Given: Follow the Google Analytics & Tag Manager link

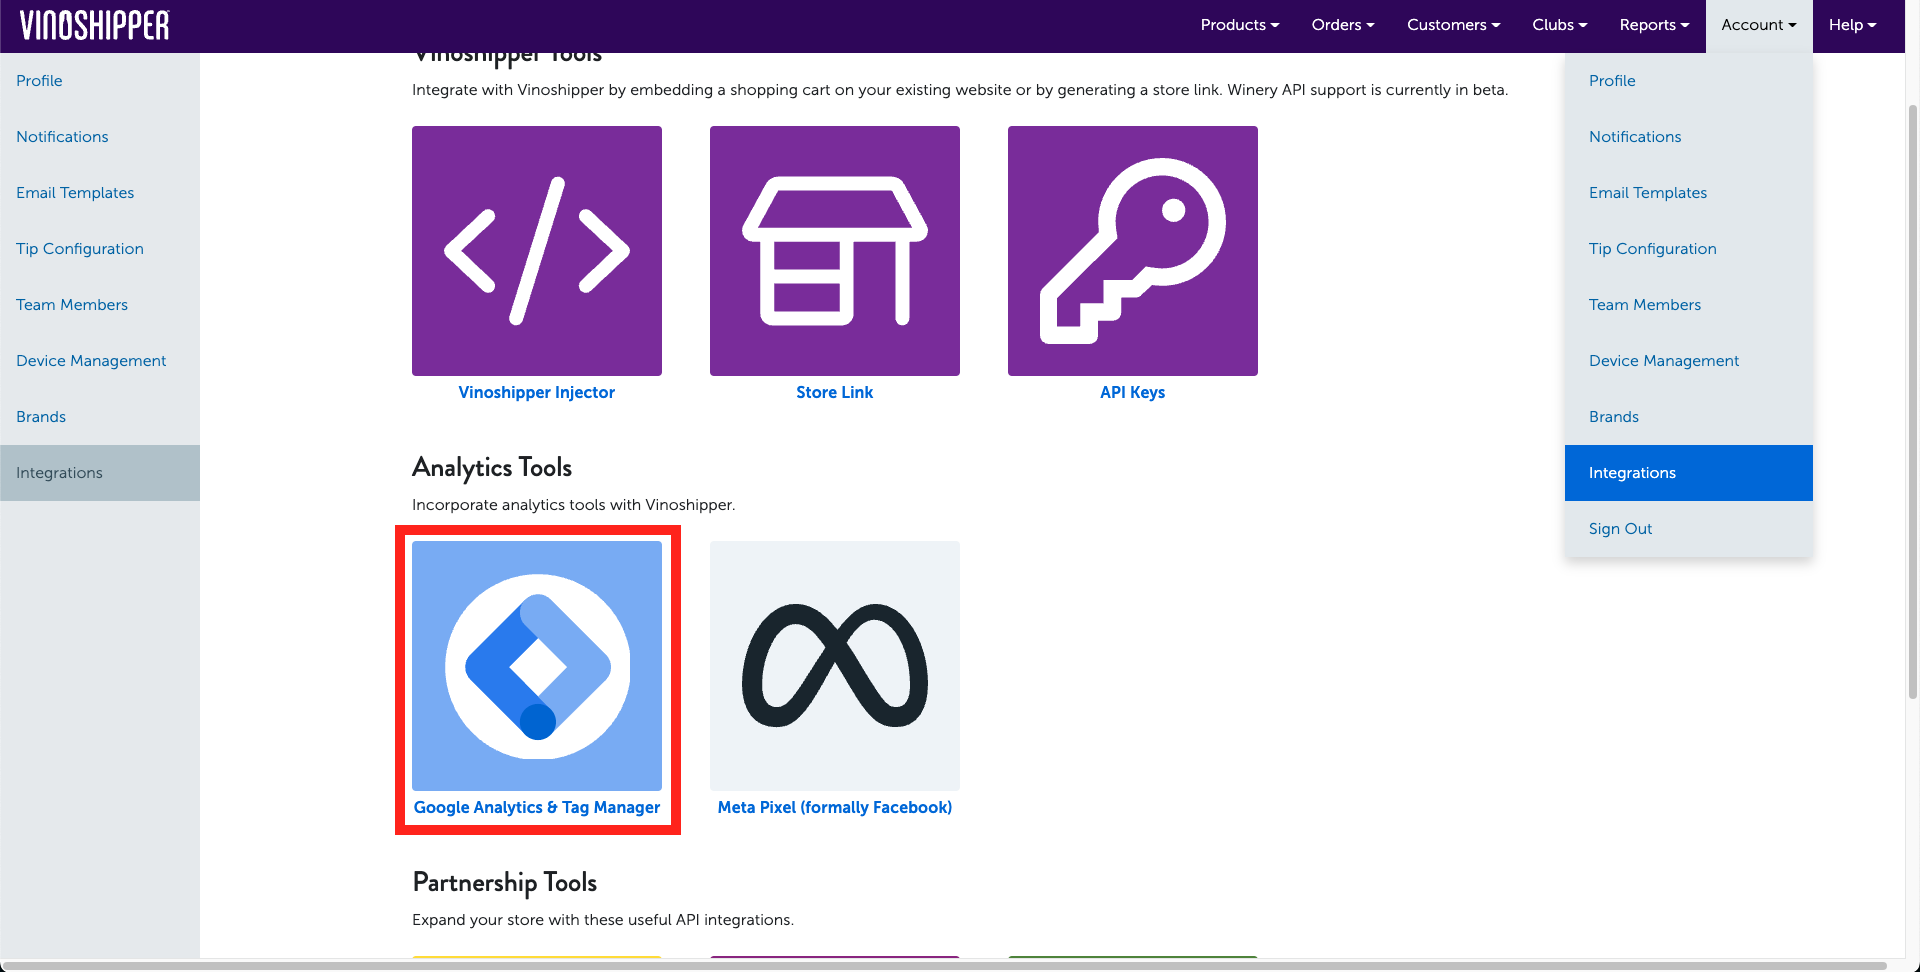Looking at the screenshot, I should pyautogui.click(x=537, y=808).
